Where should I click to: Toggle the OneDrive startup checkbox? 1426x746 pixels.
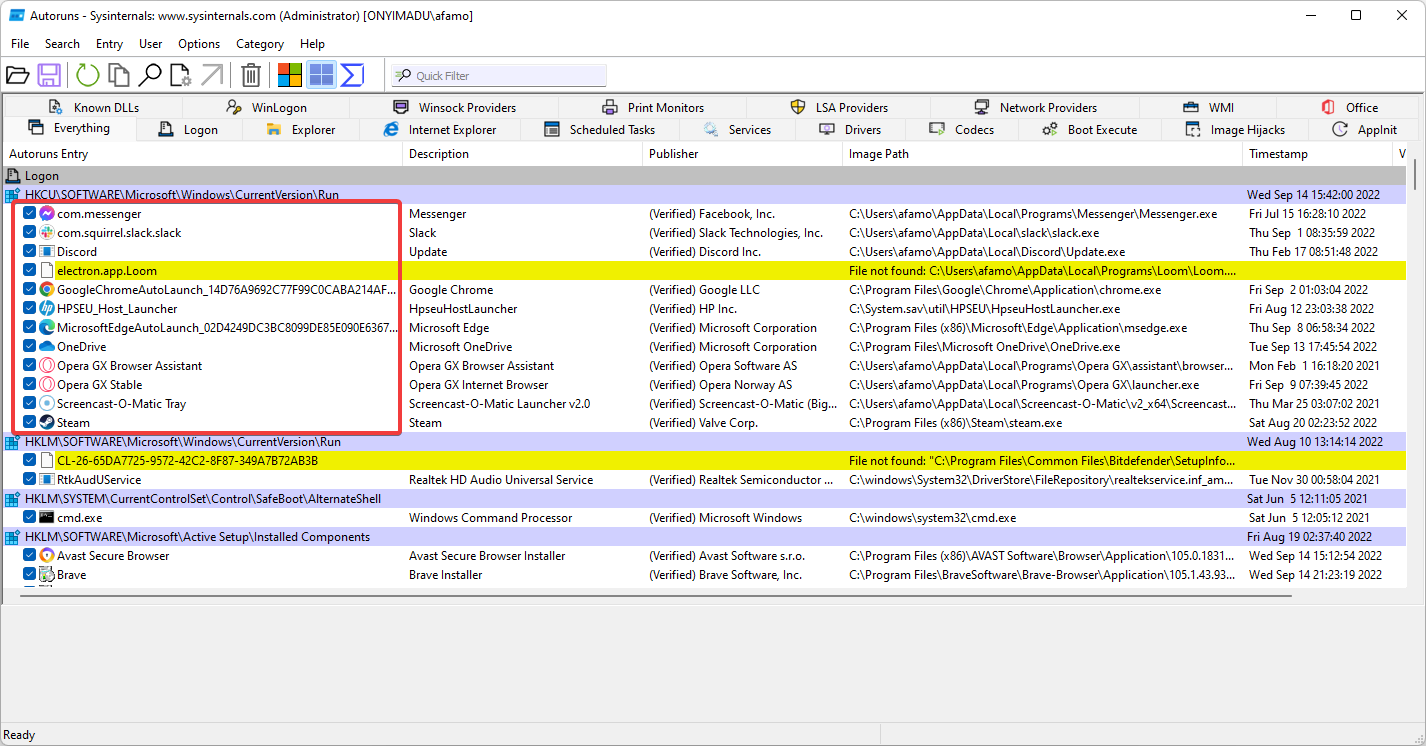pyautogui.click(x=30, y=347)
